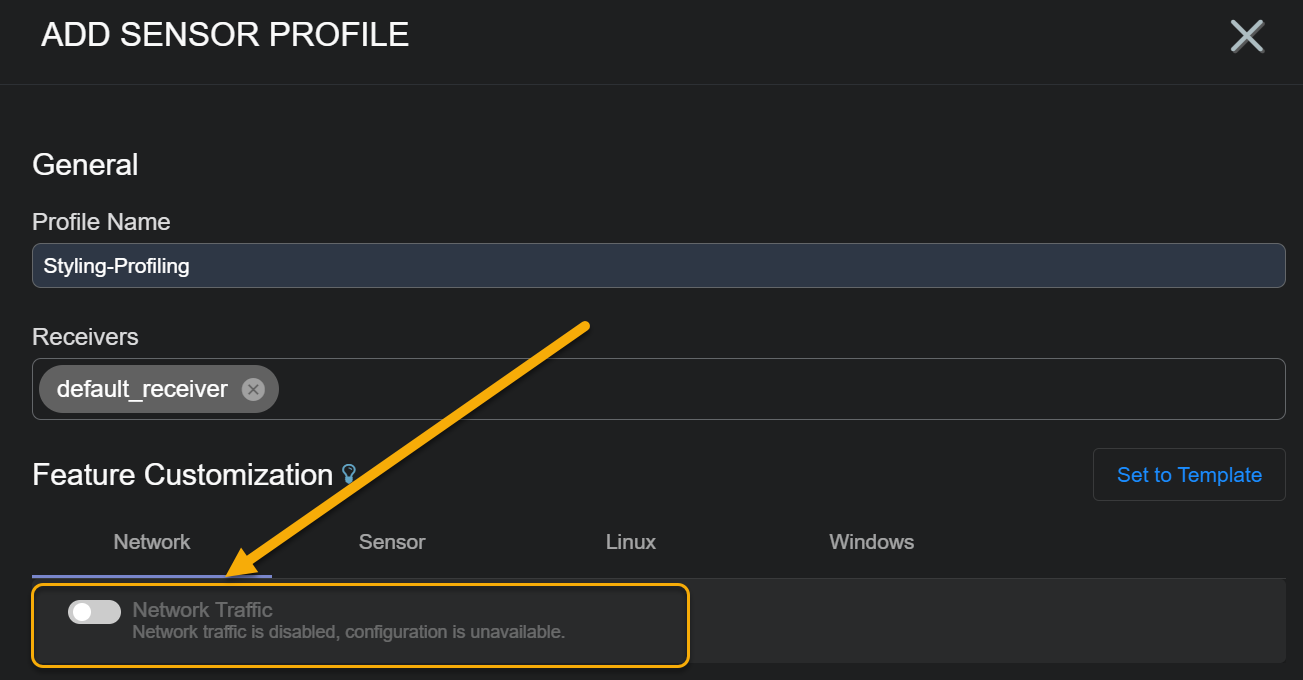Select the Windows tab
This screenshot has width=1303, height=680.
[x=871, y=542]
